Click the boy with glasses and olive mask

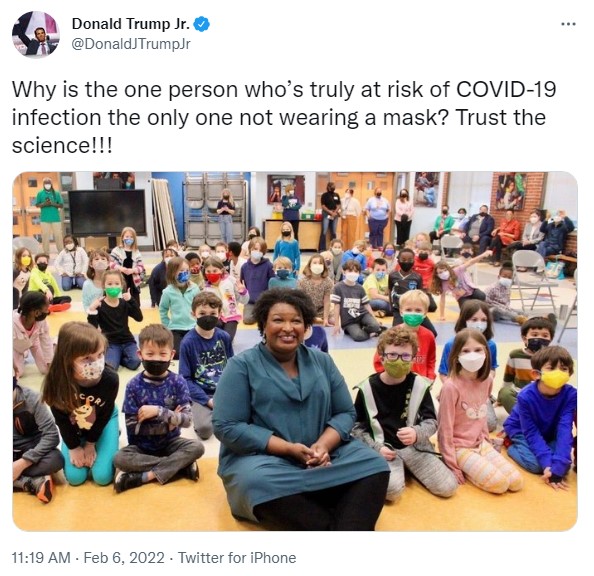pyautogui.click(x=398, y=409)
